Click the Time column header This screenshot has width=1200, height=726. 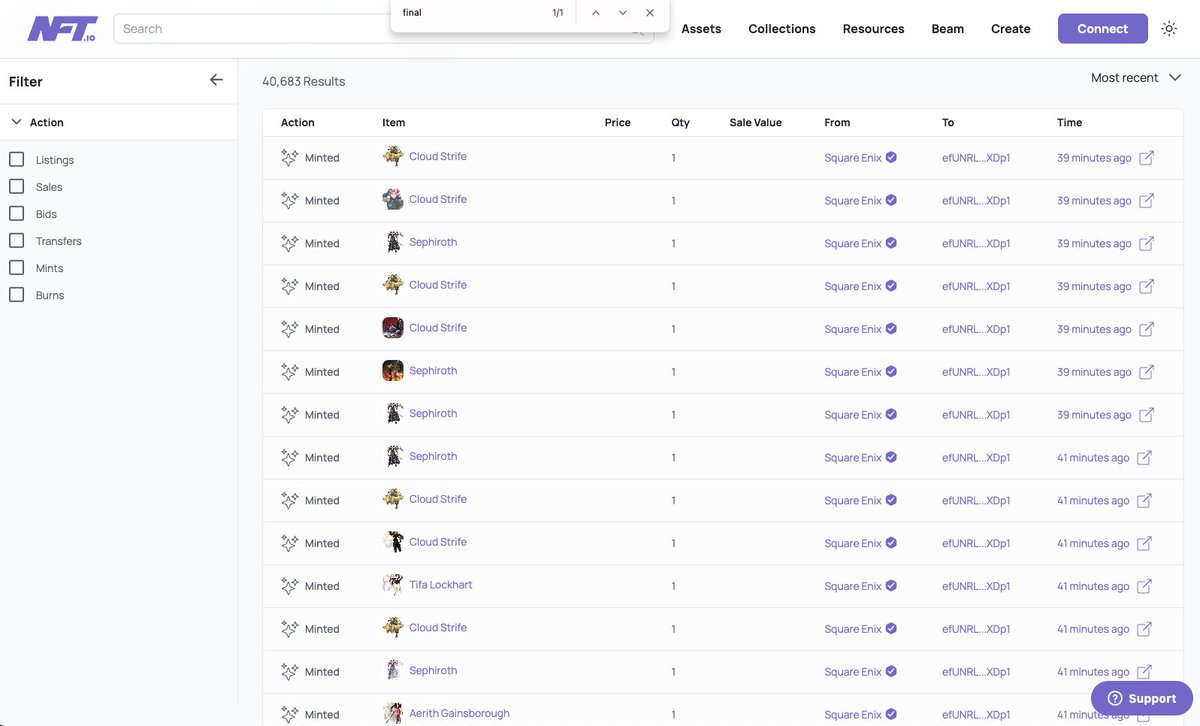click(1069, 122)
